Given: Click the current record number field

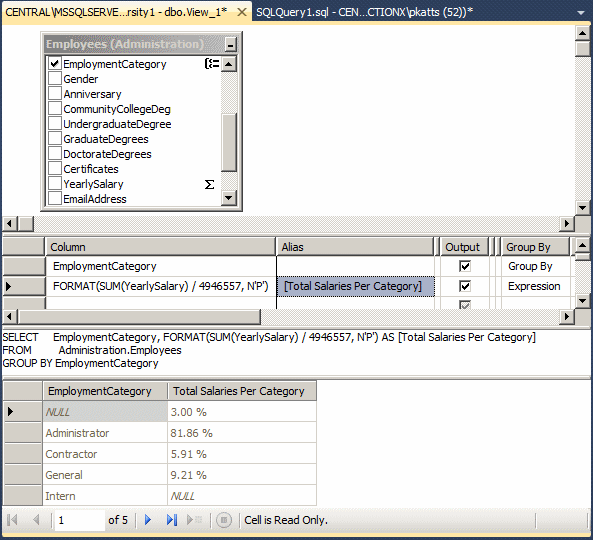Looking at the screenshot, I should click(x=79, y=520).
